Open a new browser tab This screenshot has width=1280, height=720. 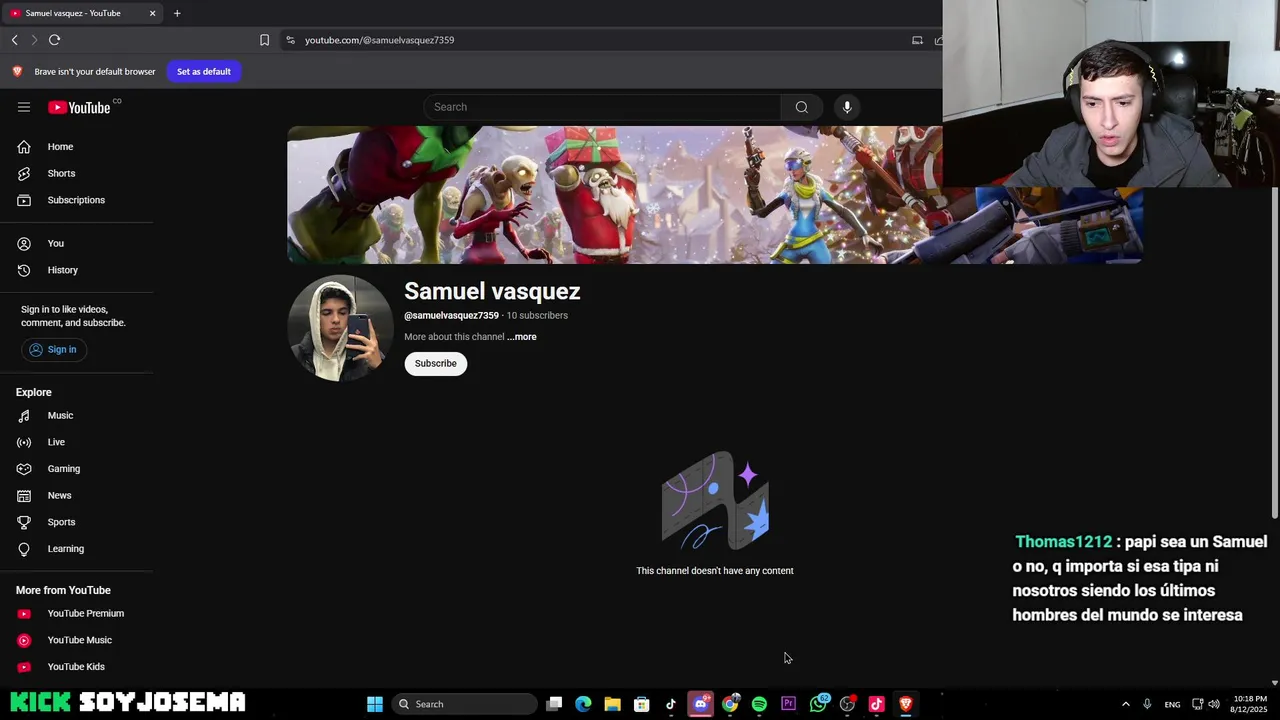tap(177, 13)
